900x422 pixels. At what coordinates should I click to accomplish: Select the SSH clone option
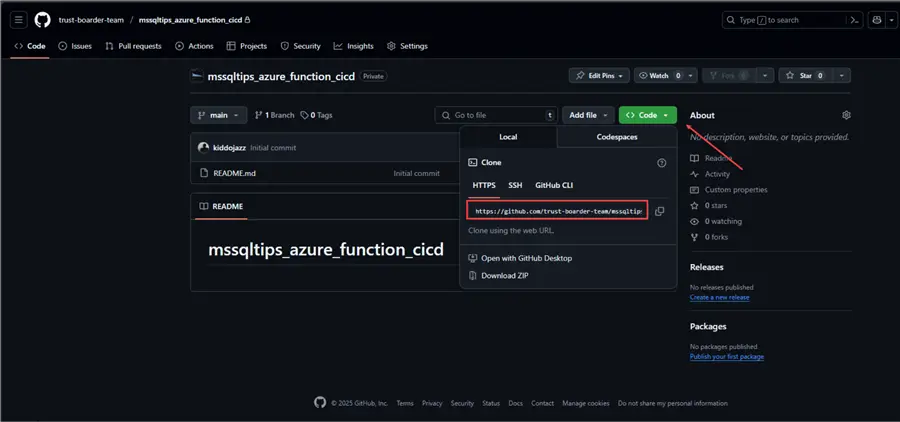point(515,185)
